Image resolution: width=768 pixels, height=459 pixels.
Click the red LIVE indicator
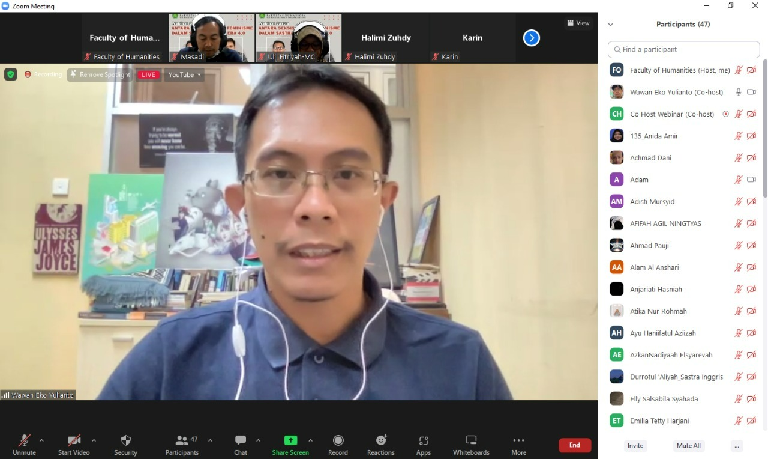click(x=148, y=75)
